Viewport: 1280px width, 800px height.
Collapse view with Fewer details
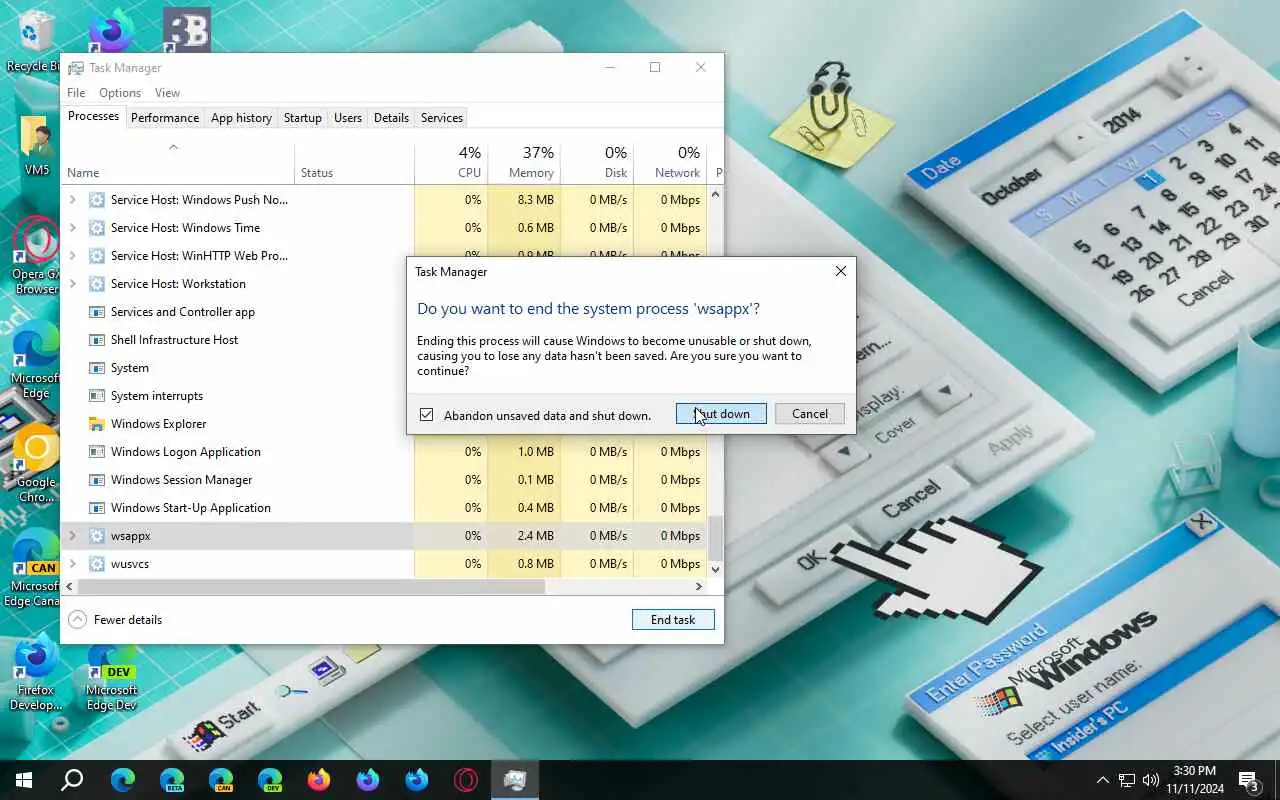tap(116, 620)
